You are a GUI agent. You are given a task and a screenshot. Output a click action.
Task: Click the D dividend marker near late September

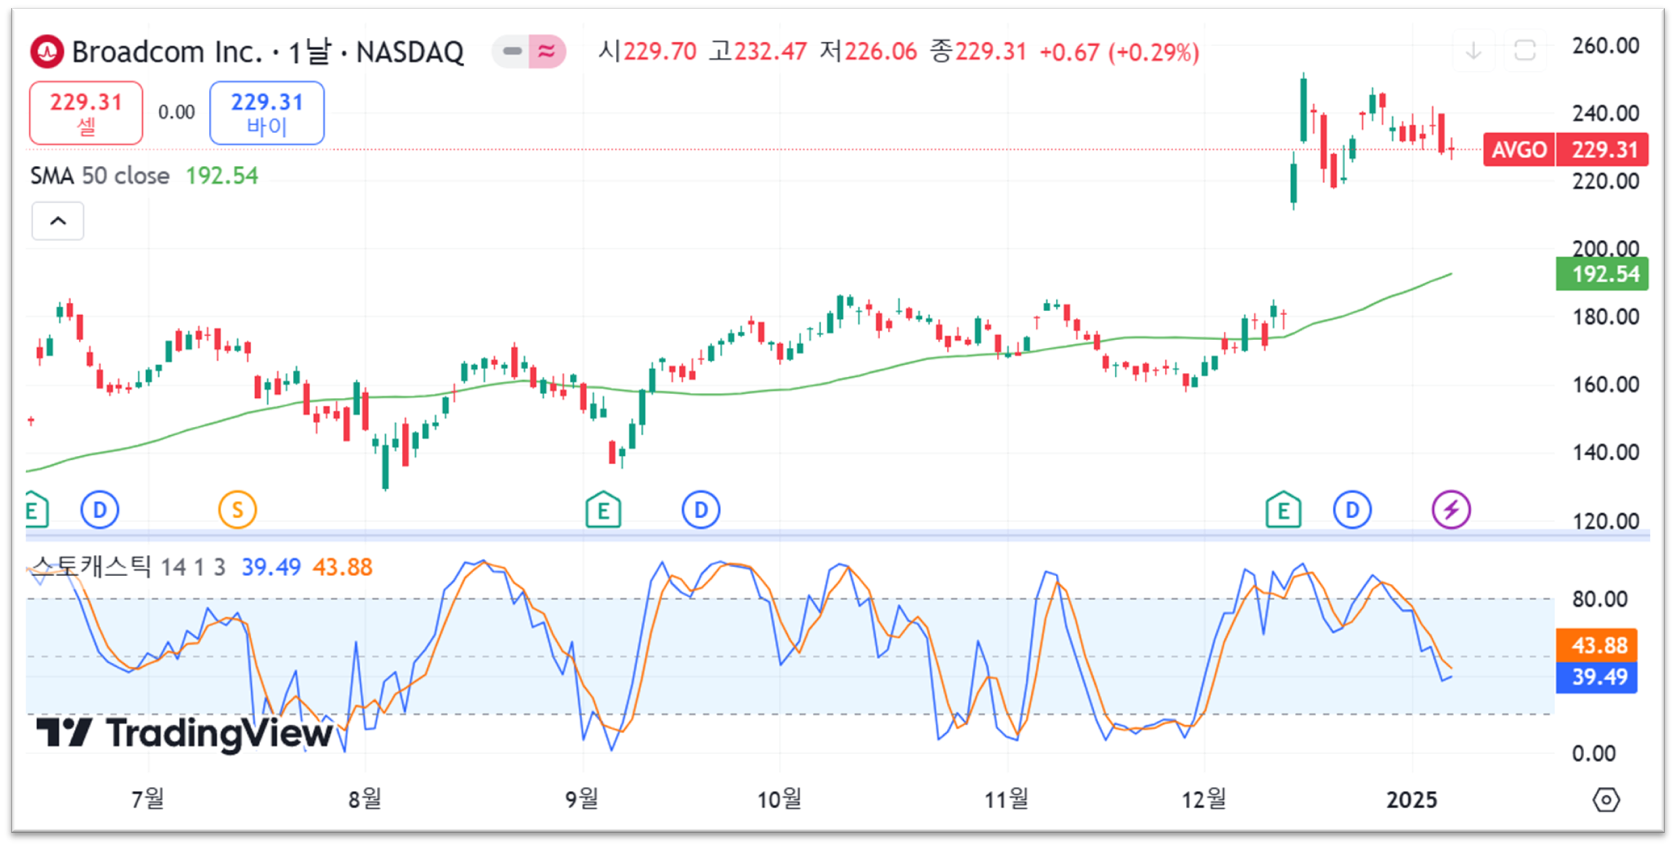701,510
